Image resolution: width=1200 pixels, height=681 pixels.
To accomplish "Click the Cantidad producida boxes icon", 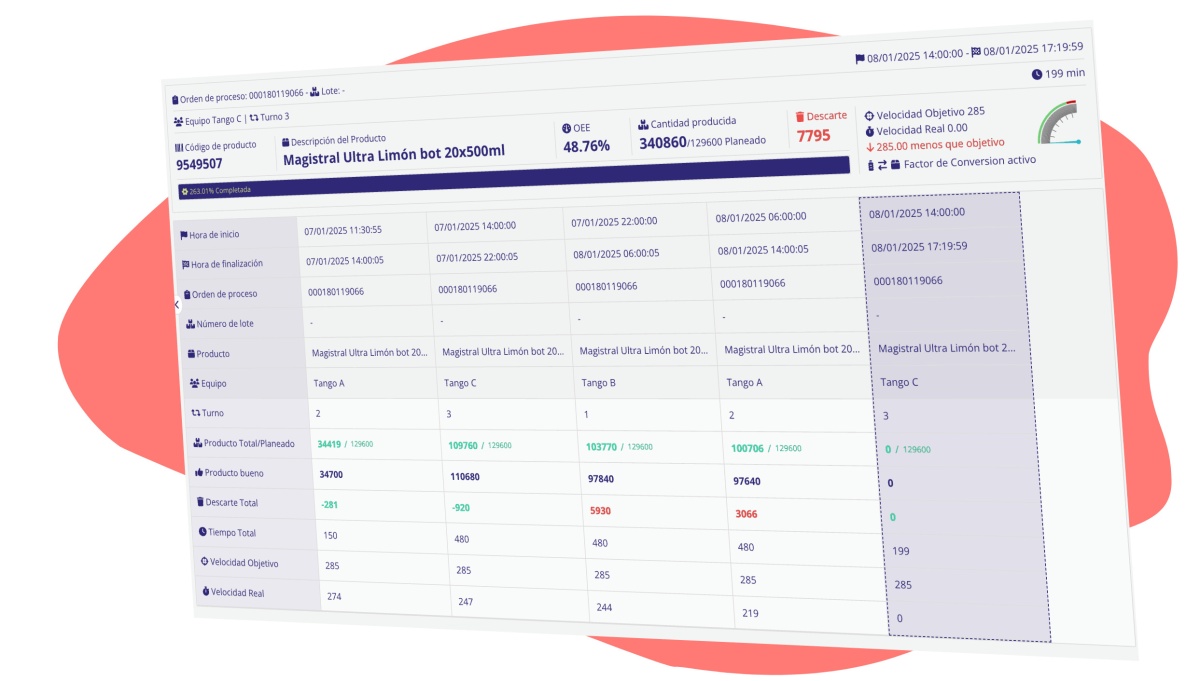I will pos(641,125).
